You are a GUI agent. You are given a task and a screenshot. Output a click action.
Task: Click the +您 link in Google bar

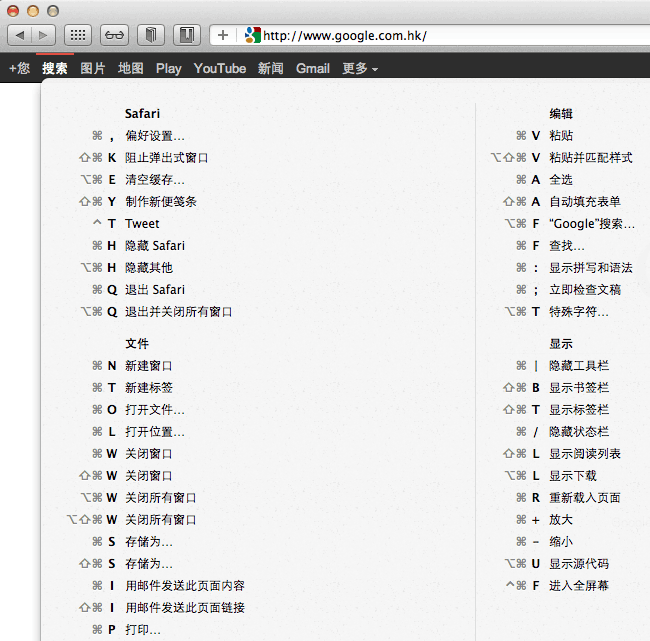click(x=19, y=68)
